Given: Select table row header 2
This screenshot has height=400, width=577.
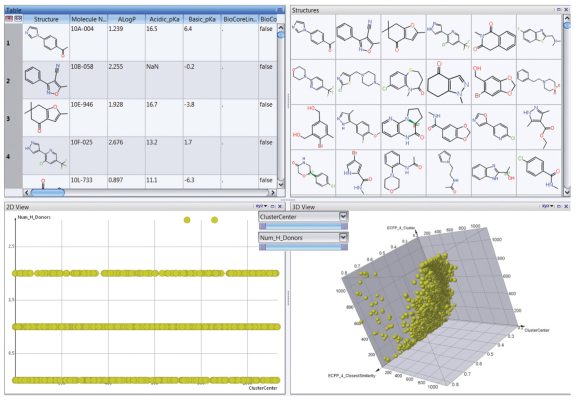Looking at the screenshot, I should click(14, 80).
